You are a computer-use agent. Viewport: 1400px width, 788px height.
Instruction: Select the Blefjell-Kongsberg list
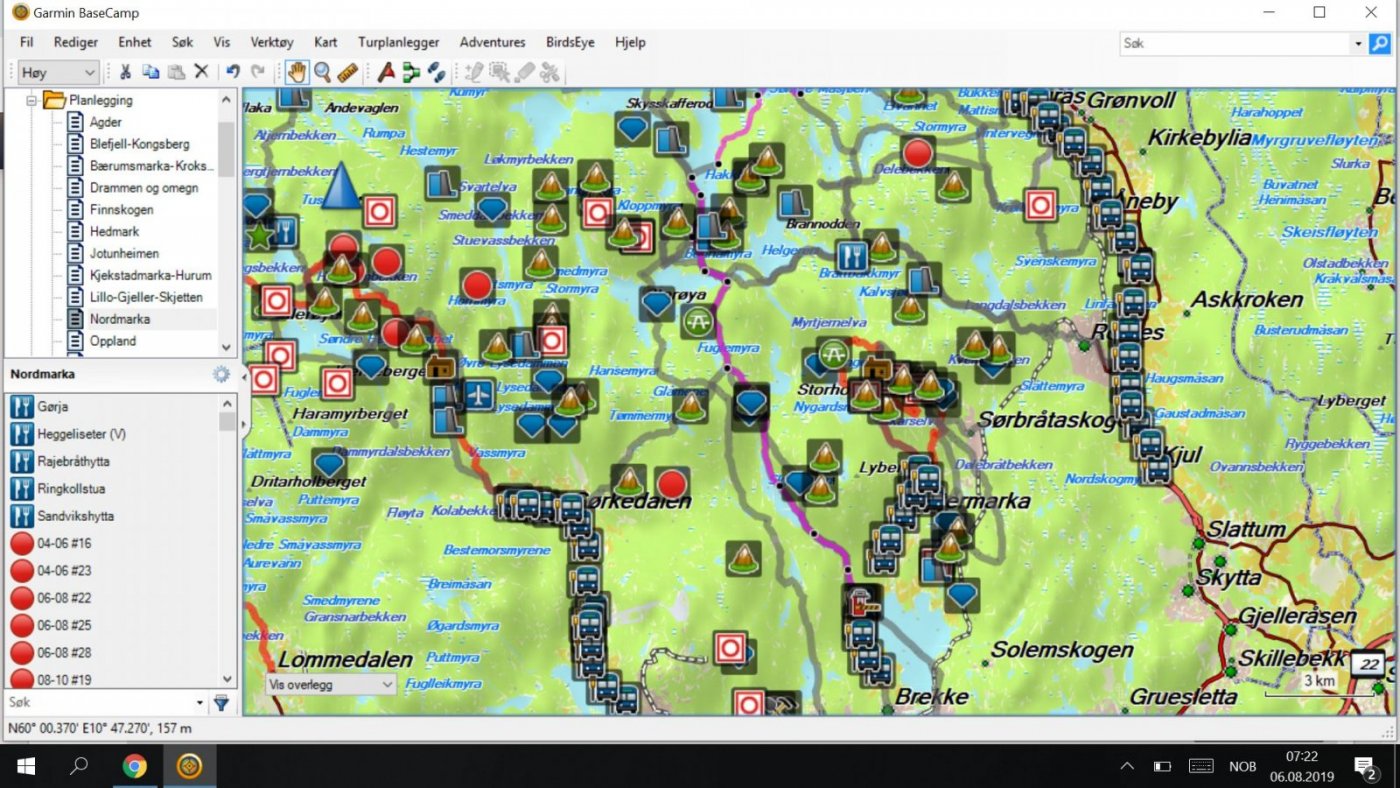139,144
